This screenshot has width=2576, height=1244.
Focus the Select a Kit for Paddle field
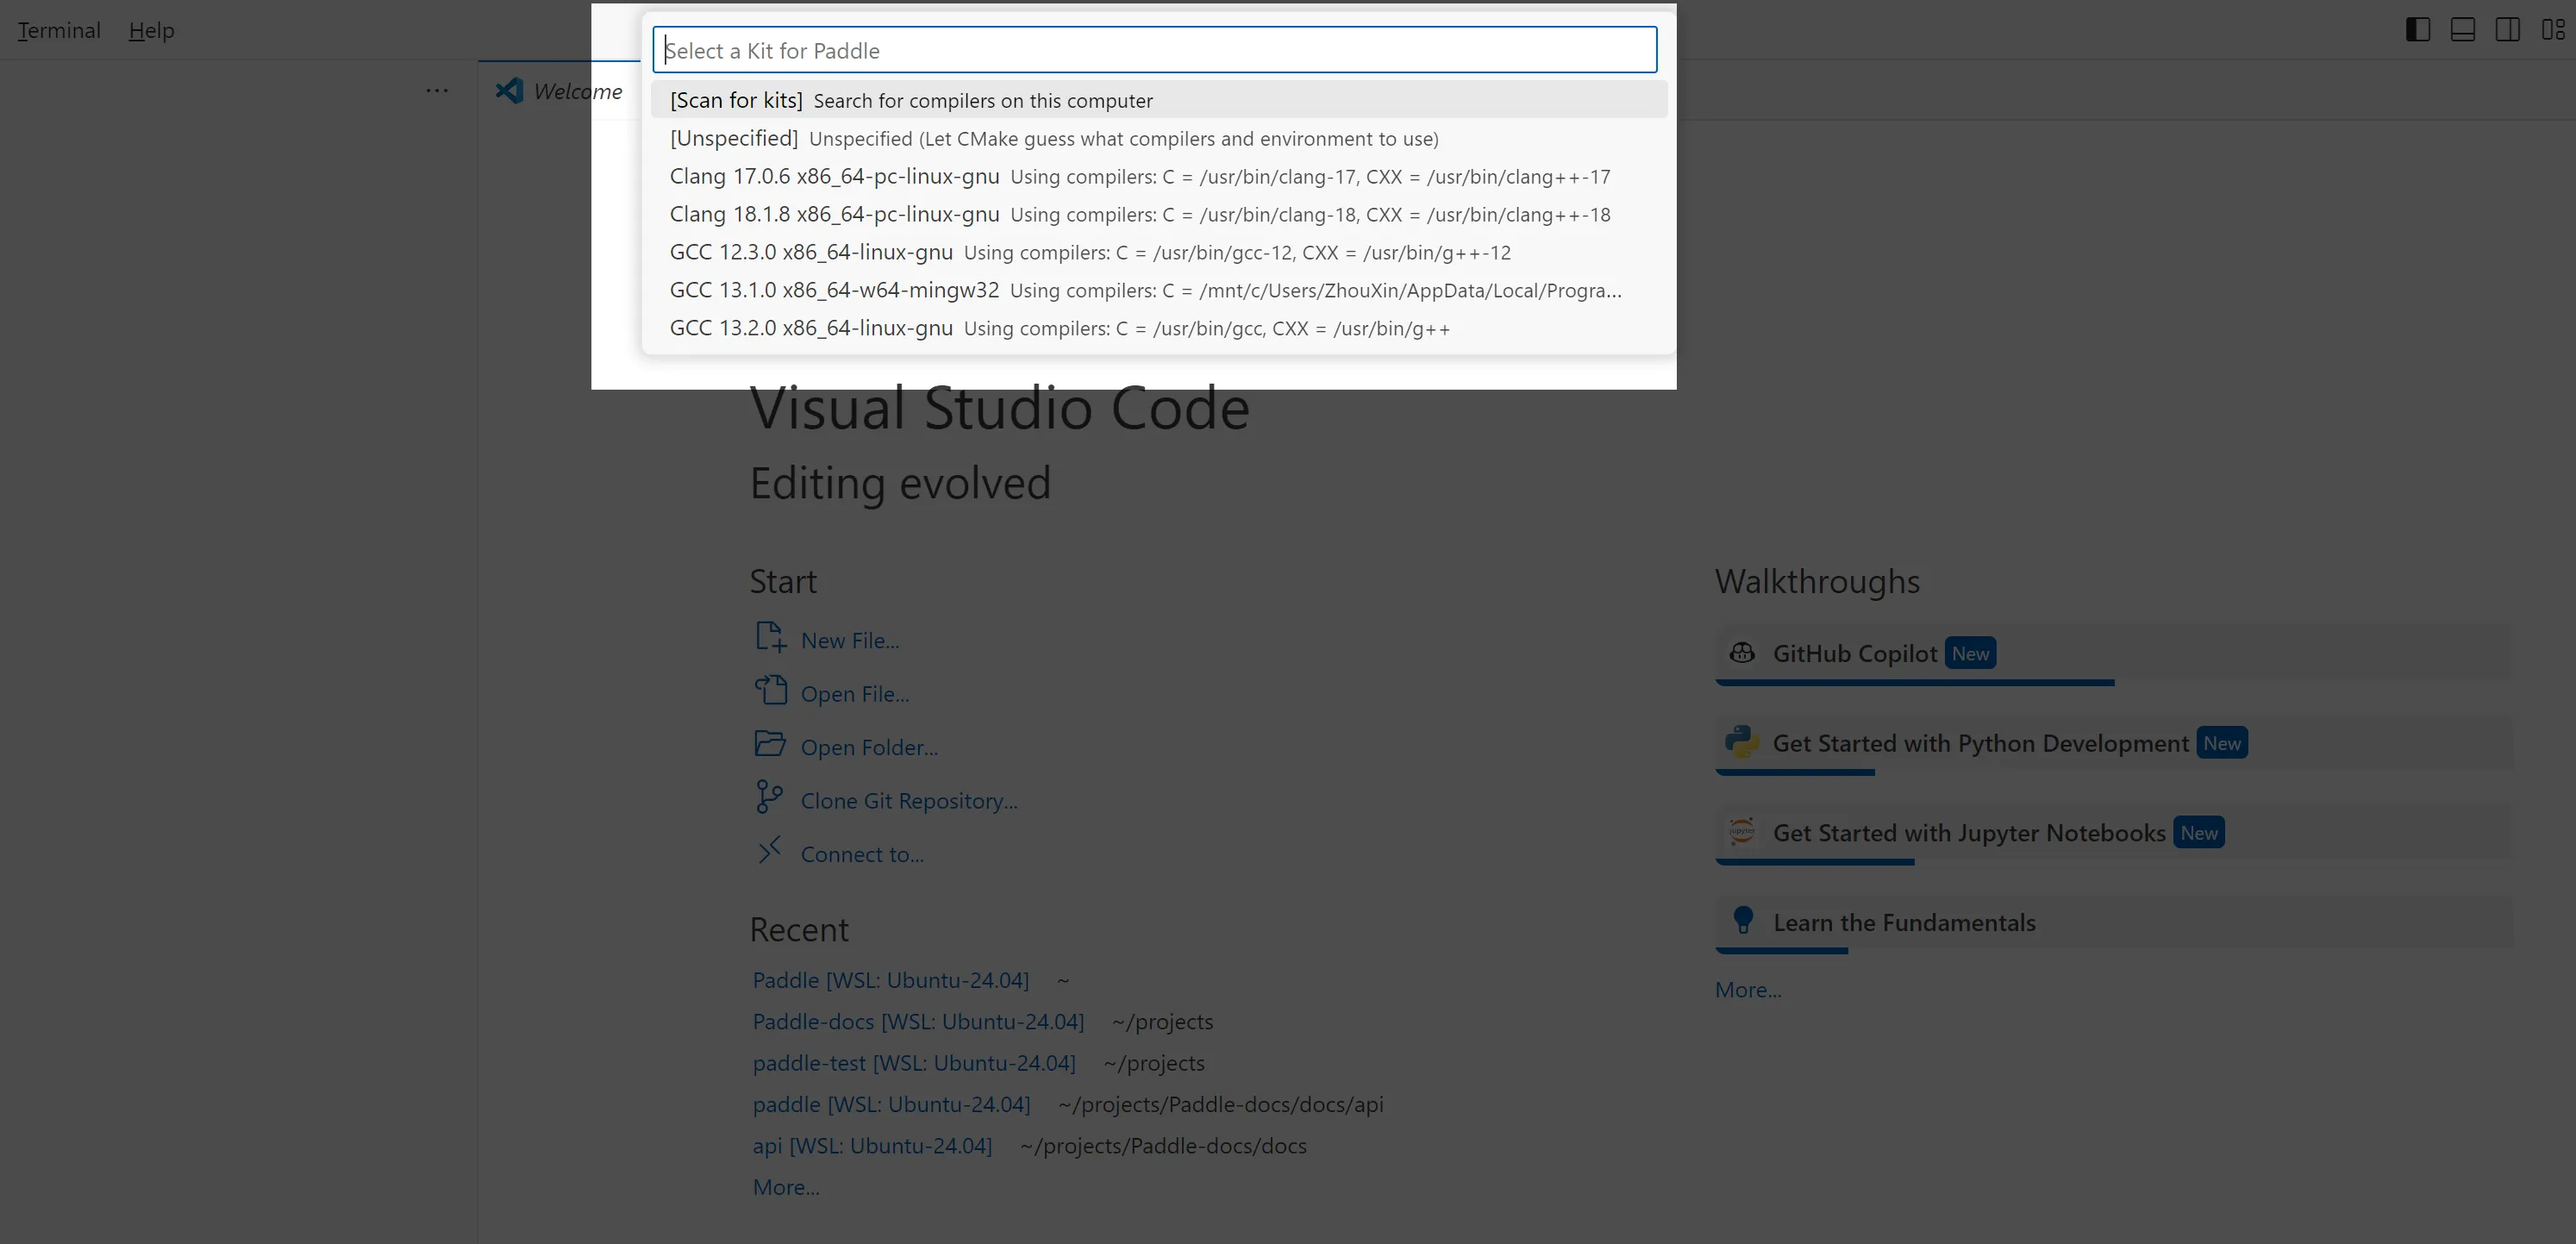point(1155,50)
